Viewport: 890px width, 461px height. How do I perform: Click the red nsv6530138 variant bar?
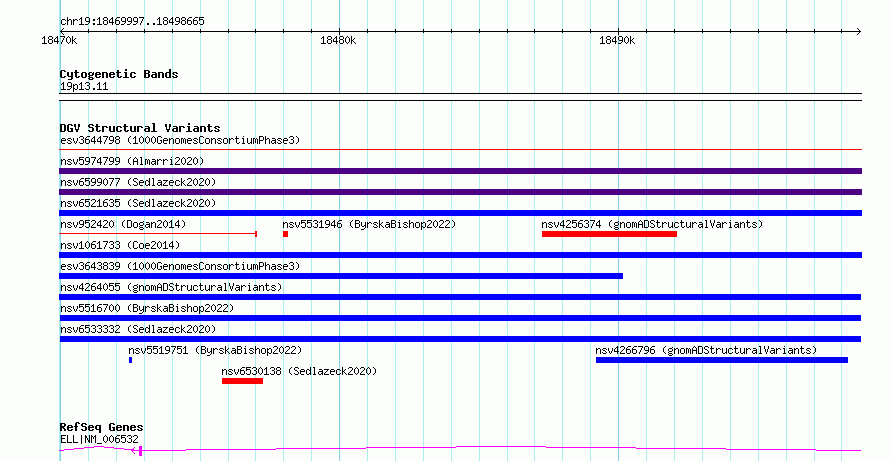242,381
